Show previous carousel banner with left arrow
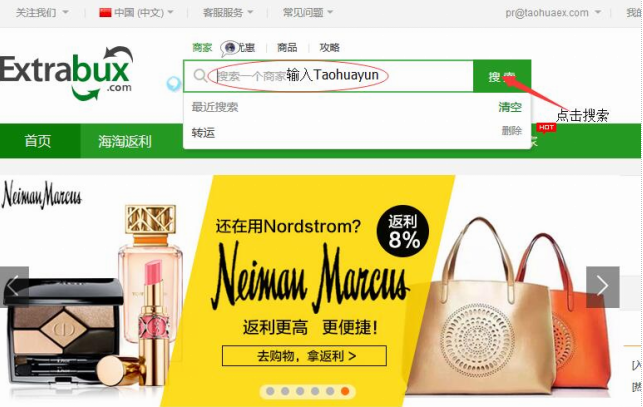The width and height of the screenshot is (643, 407). (x=14, y=286)
